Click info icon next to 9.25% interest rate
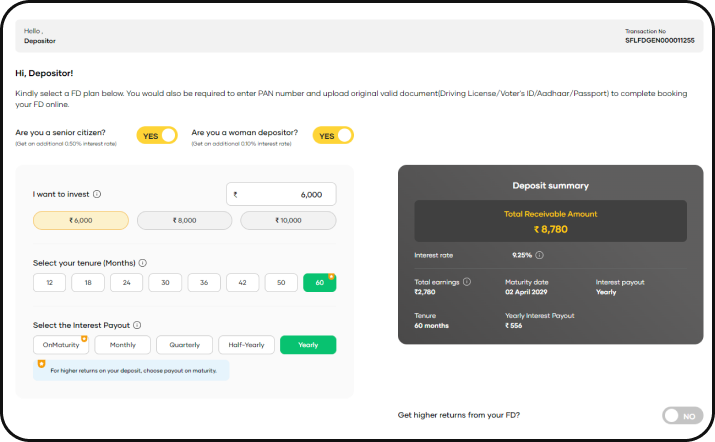 click(x=539, y=255)
